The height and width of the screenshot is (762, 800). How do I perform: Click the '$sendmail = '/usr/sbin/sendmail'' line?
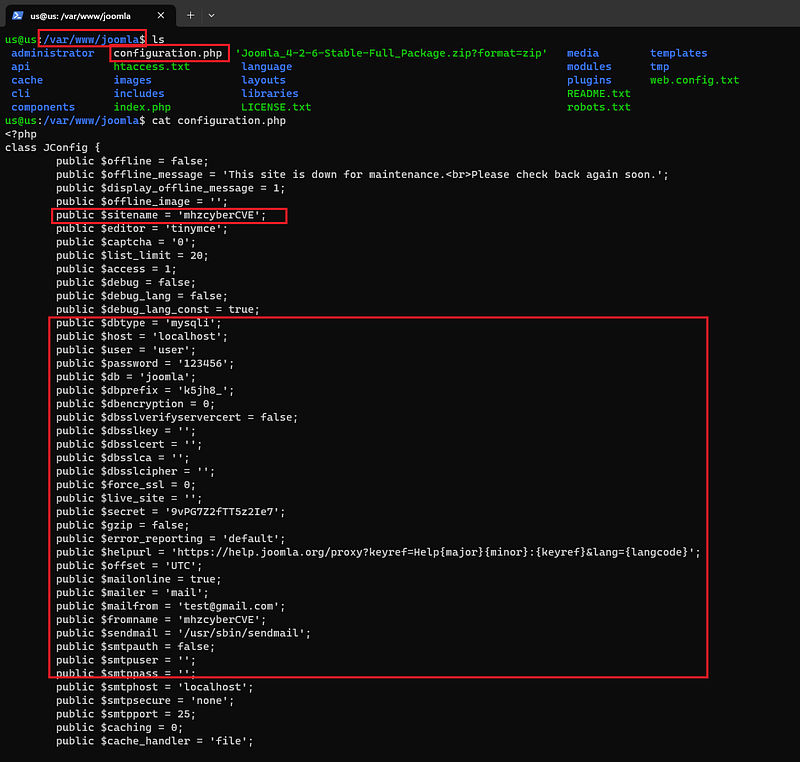[x=183, y=633]
